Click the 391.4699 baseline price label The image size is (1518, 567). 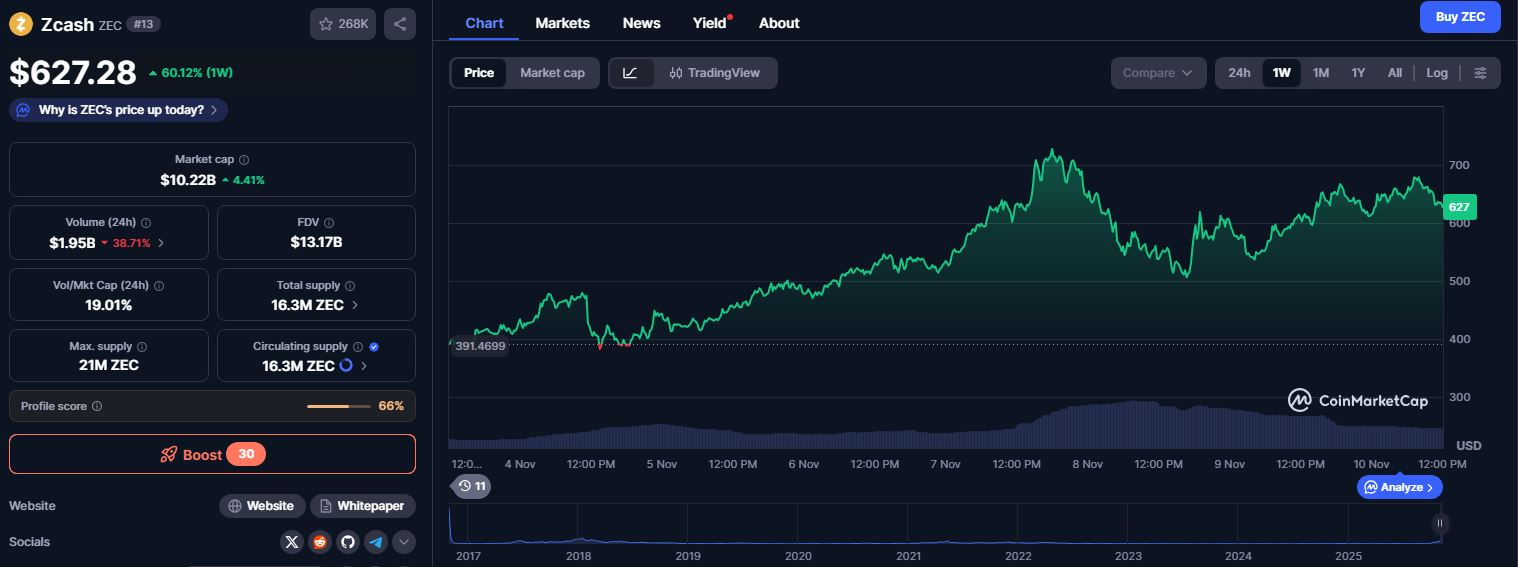point(479,347)
